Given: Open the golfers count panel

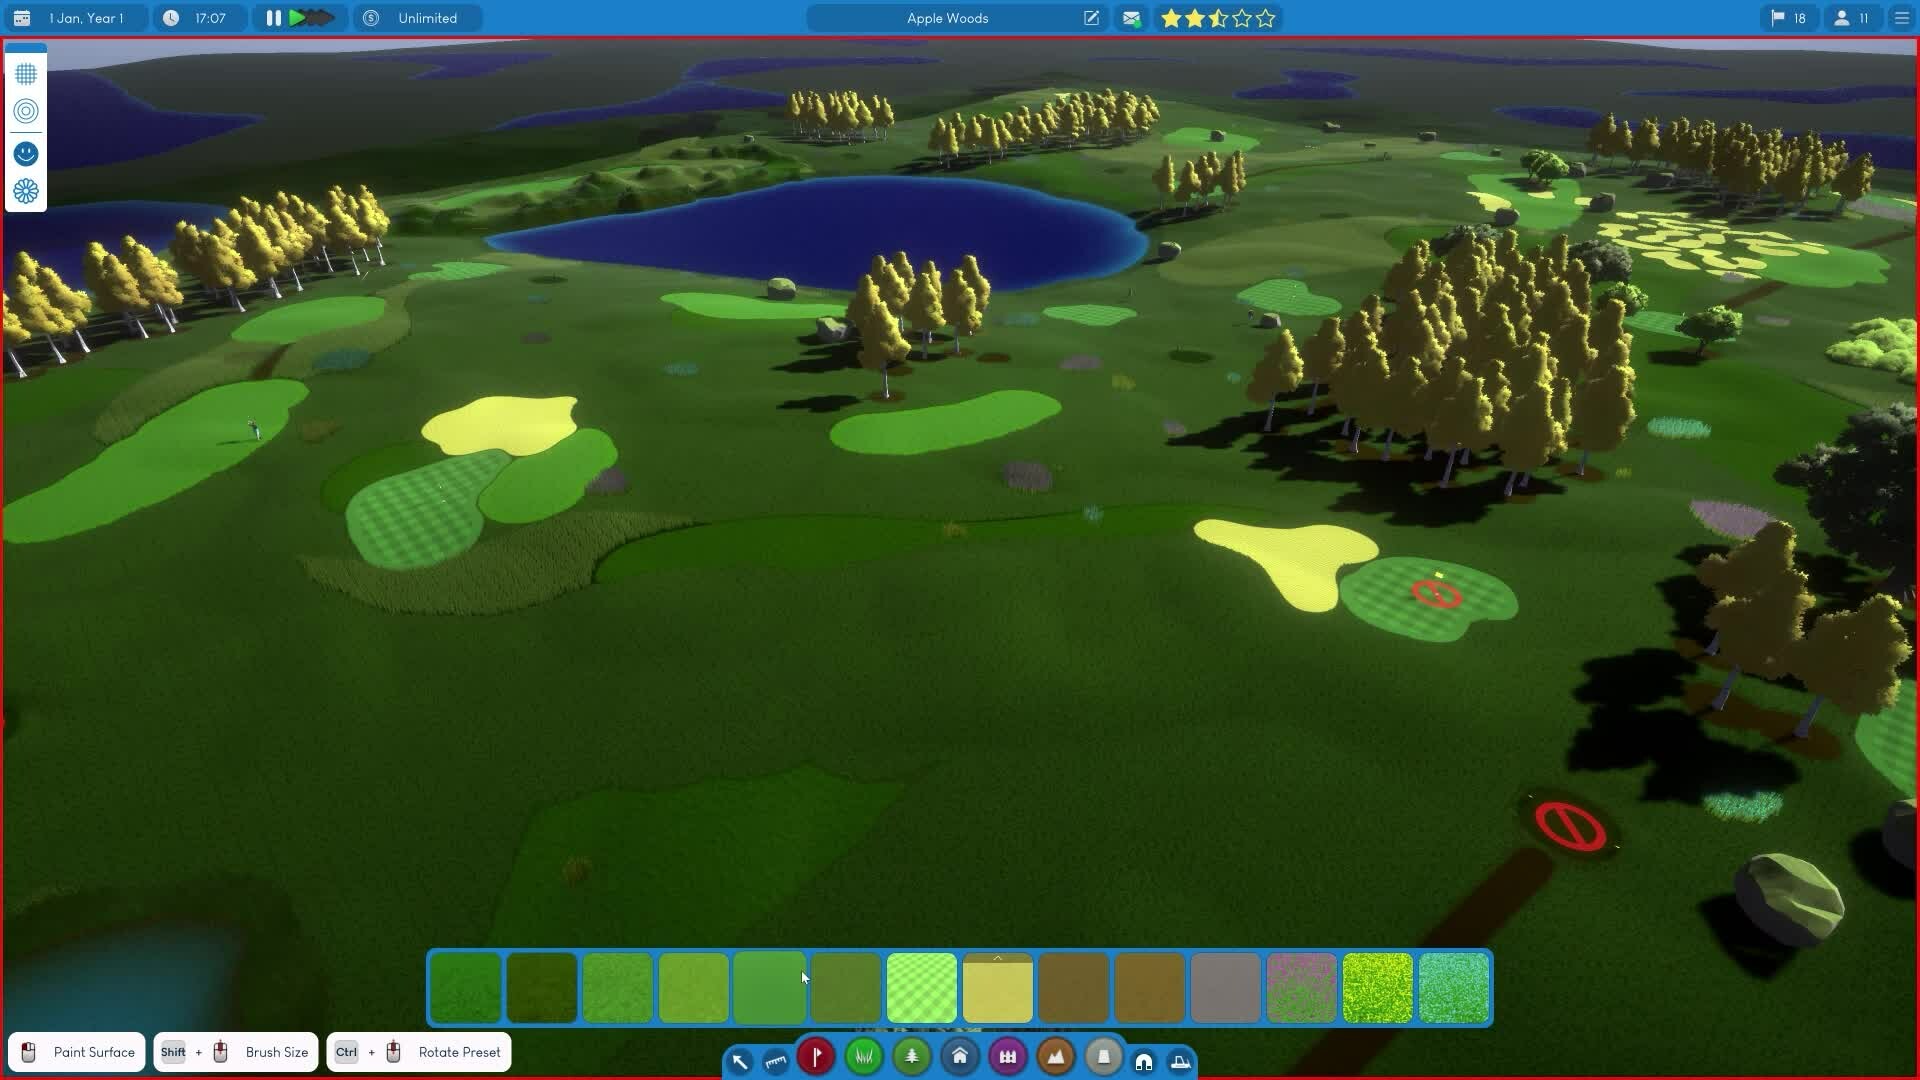Looking at the screenshot, I should click(1851, 18).
